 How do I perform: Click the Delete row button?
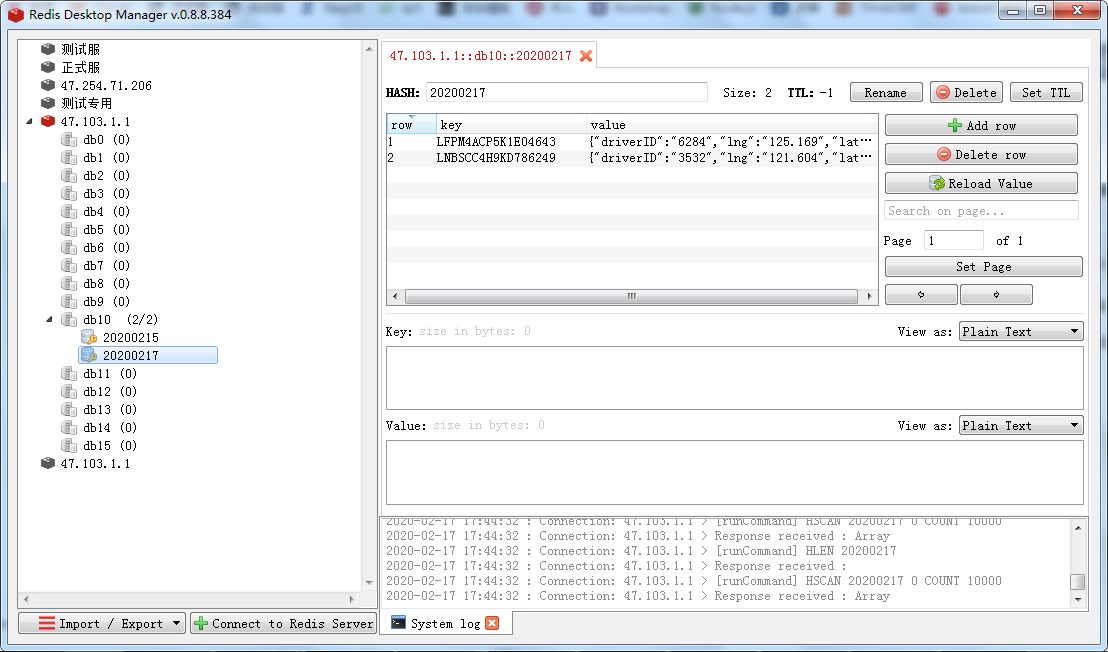point(982,154)
